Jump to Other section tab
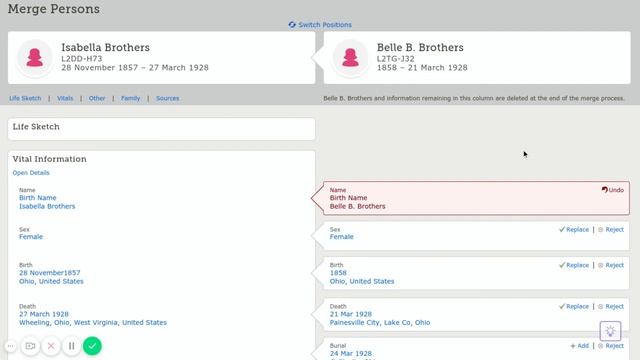 point(97,98)
